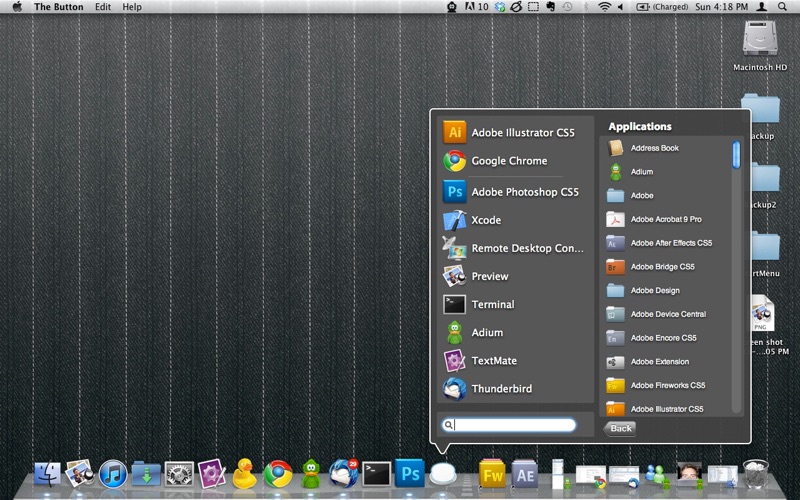Open Cyberduck in the Dock

point(244,473)
